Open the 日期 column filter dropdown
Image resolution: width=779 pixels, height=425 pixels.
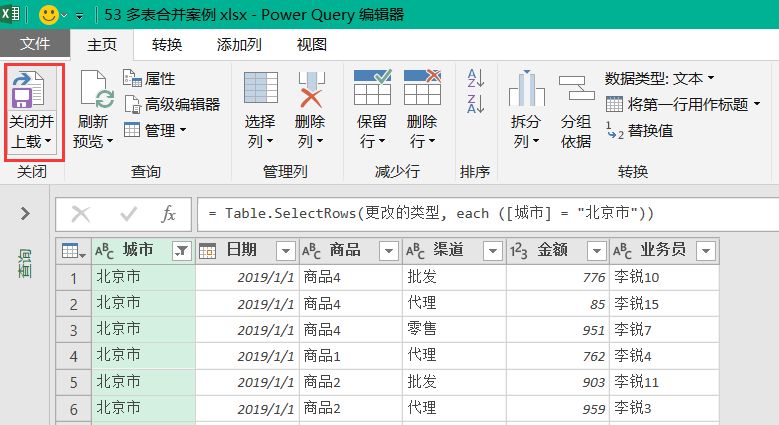click(286, 251)
